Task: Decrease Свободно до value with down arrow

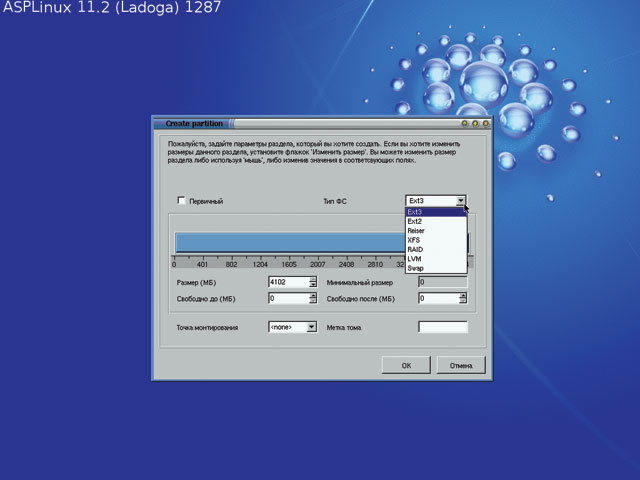Action: pos(313,301)
